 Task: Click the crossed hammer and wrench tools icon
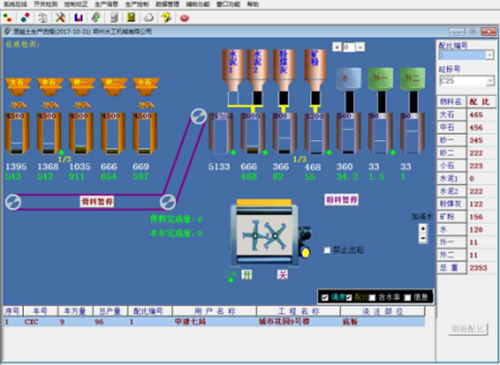(x=60, y=17)
